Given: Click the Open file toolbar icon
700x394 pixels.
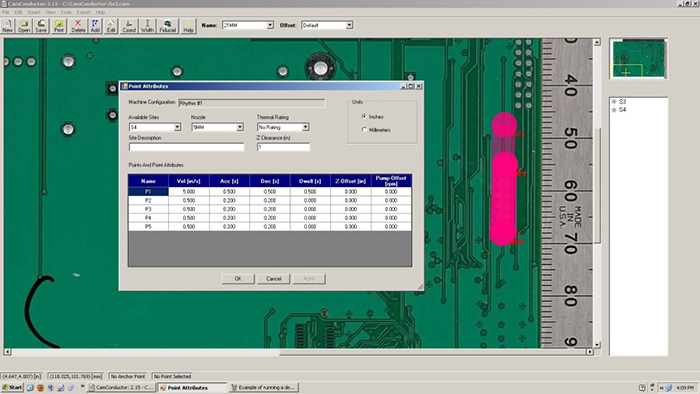Looking at the screenshot, I should (24, 26).
